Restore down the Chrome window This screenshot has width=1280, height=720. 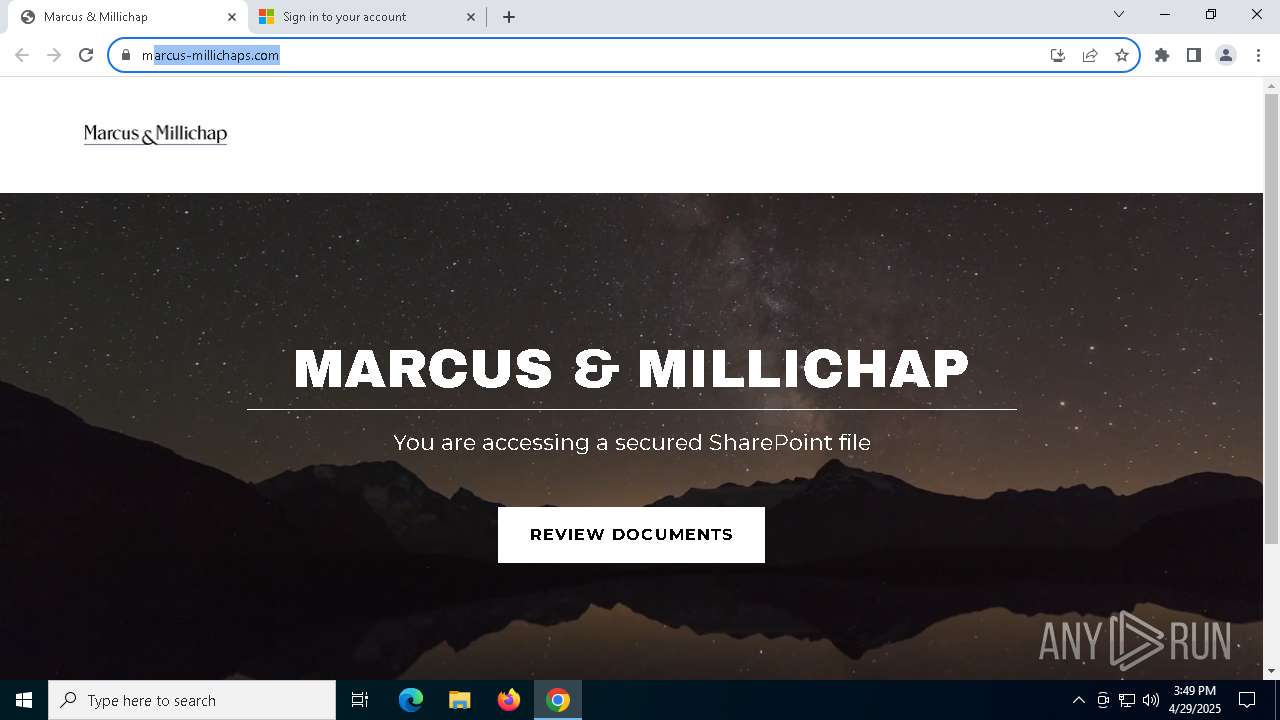click(x=1211, y=15)
